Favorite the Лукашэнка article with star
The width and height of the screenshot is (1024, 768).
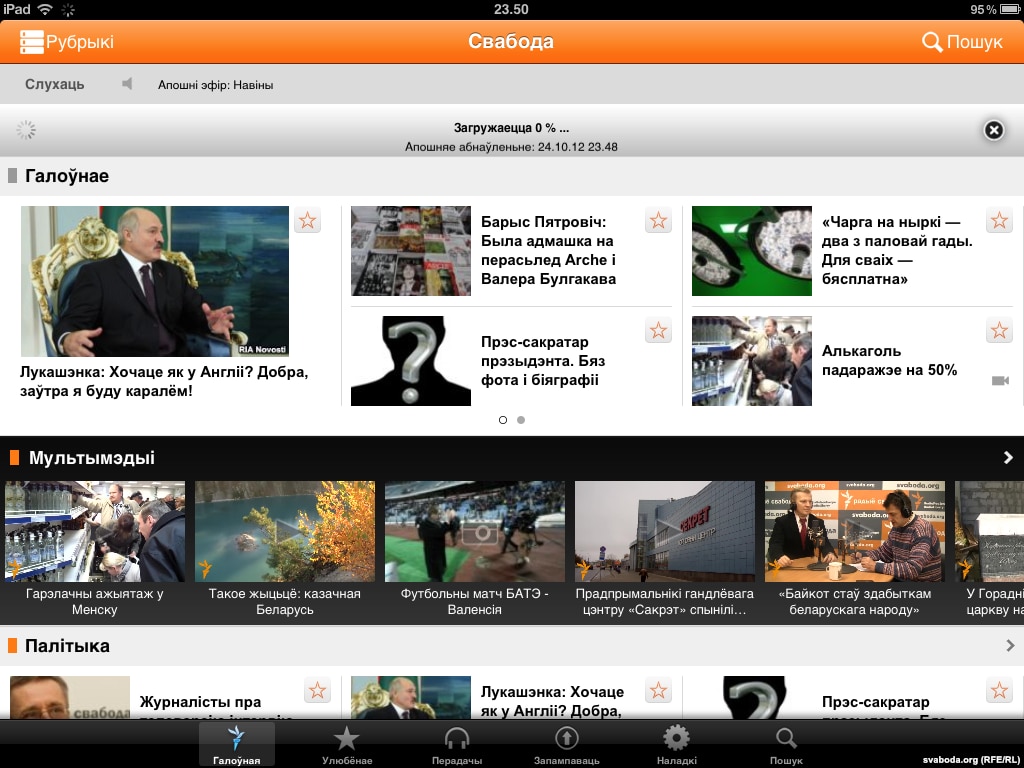307,221
